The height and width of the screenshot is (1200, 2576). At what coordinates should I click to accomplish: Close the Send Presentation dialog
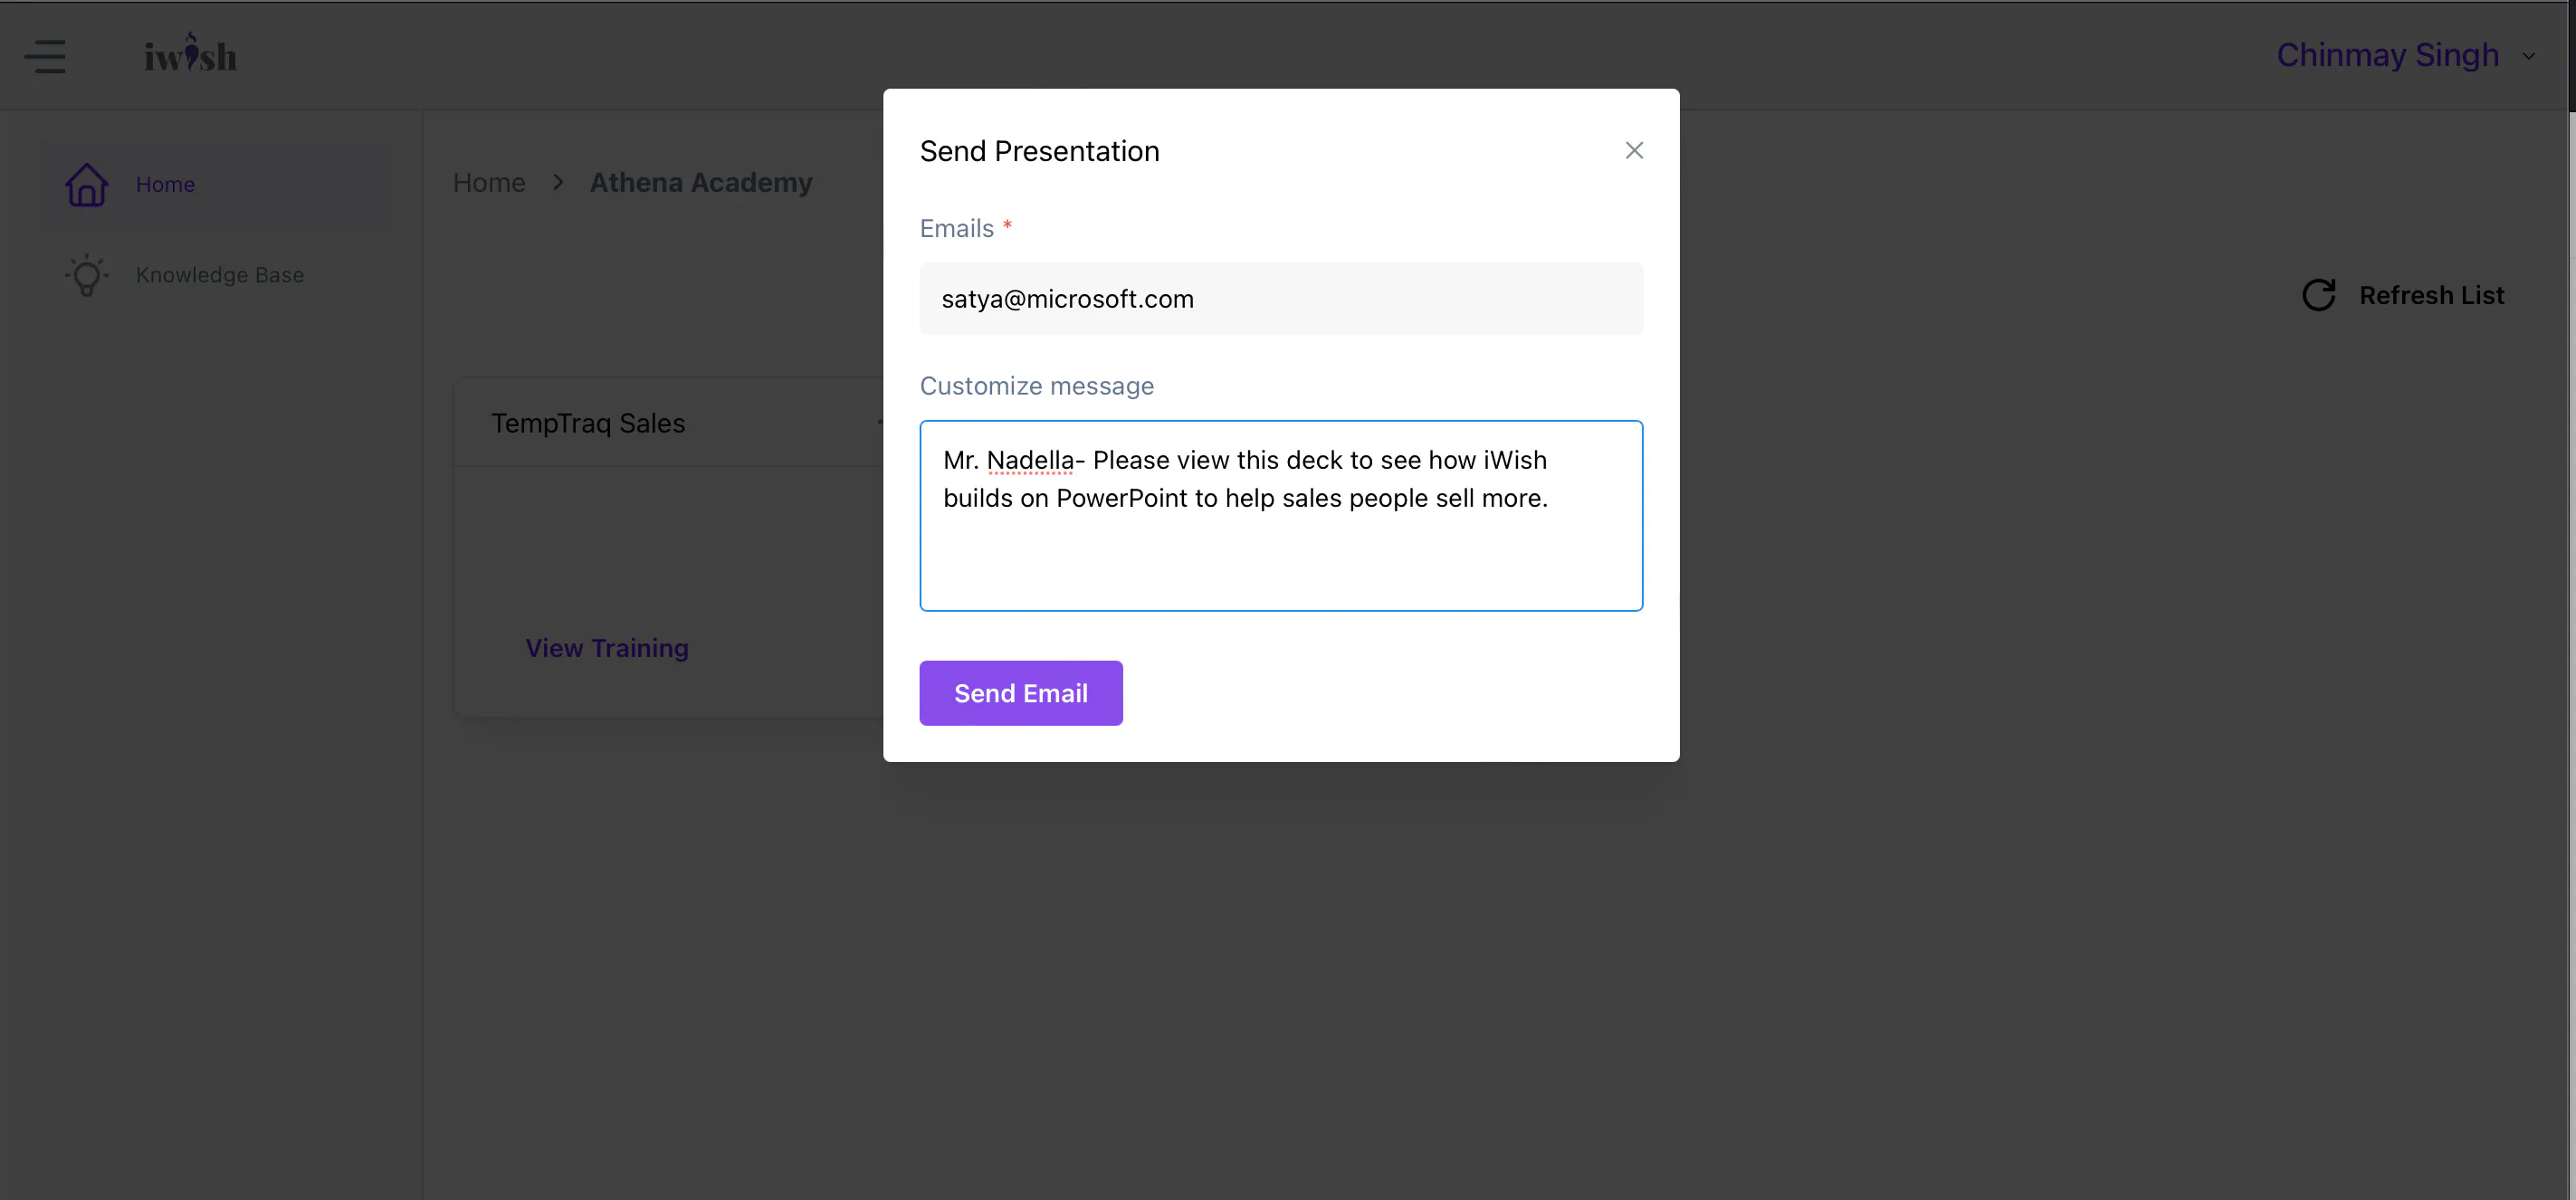[1634, 150]
